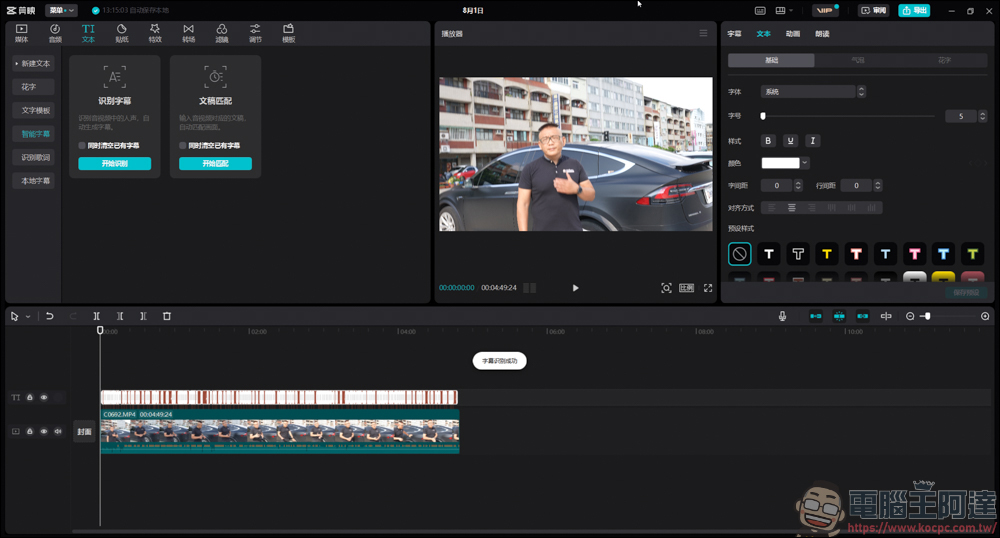1000x538 pixels.
Task: Enter fullscreen preview in the player
Action: (x=708, y=288)
